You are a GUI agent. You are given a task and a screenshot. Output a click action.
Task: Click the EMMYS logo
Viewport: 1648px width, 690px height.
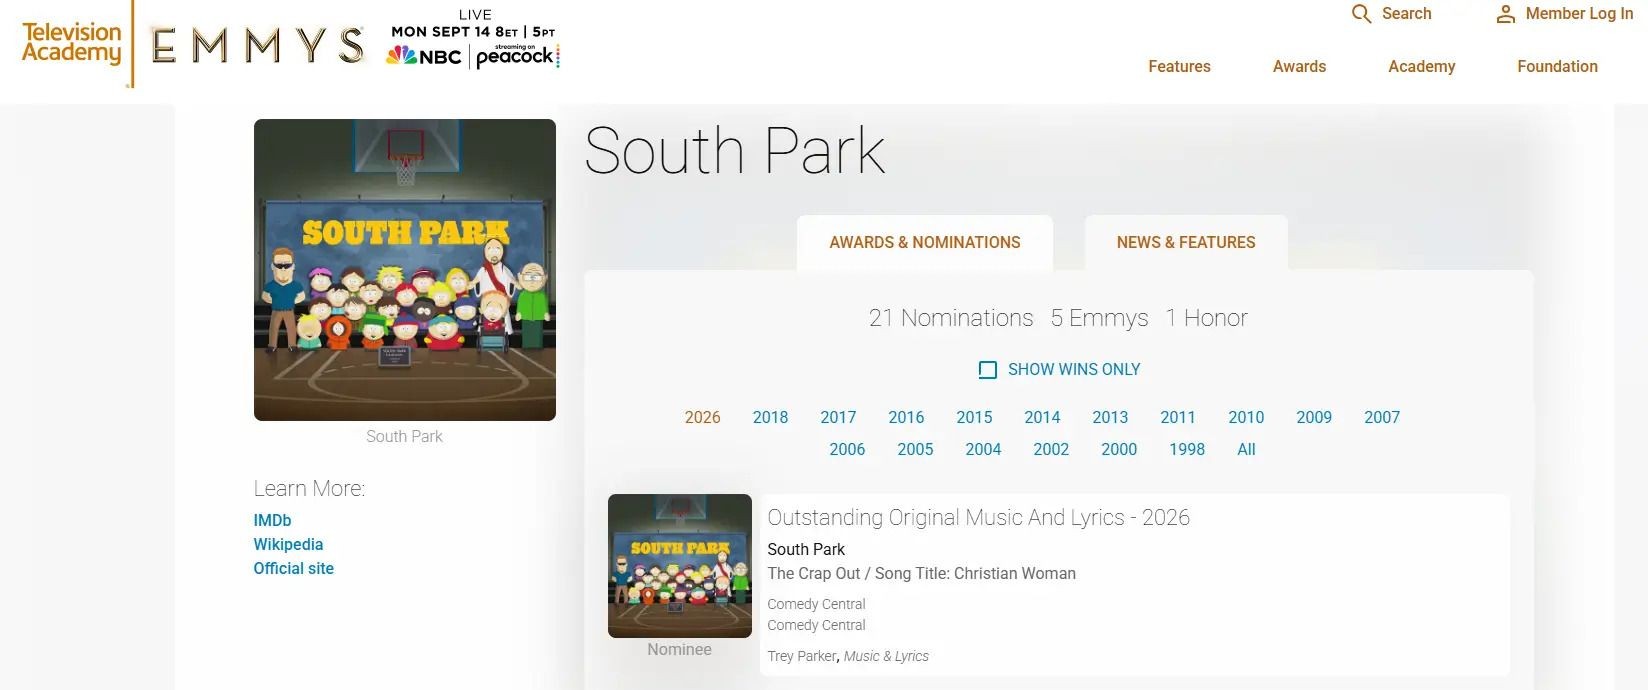click(x=258, y=46)
